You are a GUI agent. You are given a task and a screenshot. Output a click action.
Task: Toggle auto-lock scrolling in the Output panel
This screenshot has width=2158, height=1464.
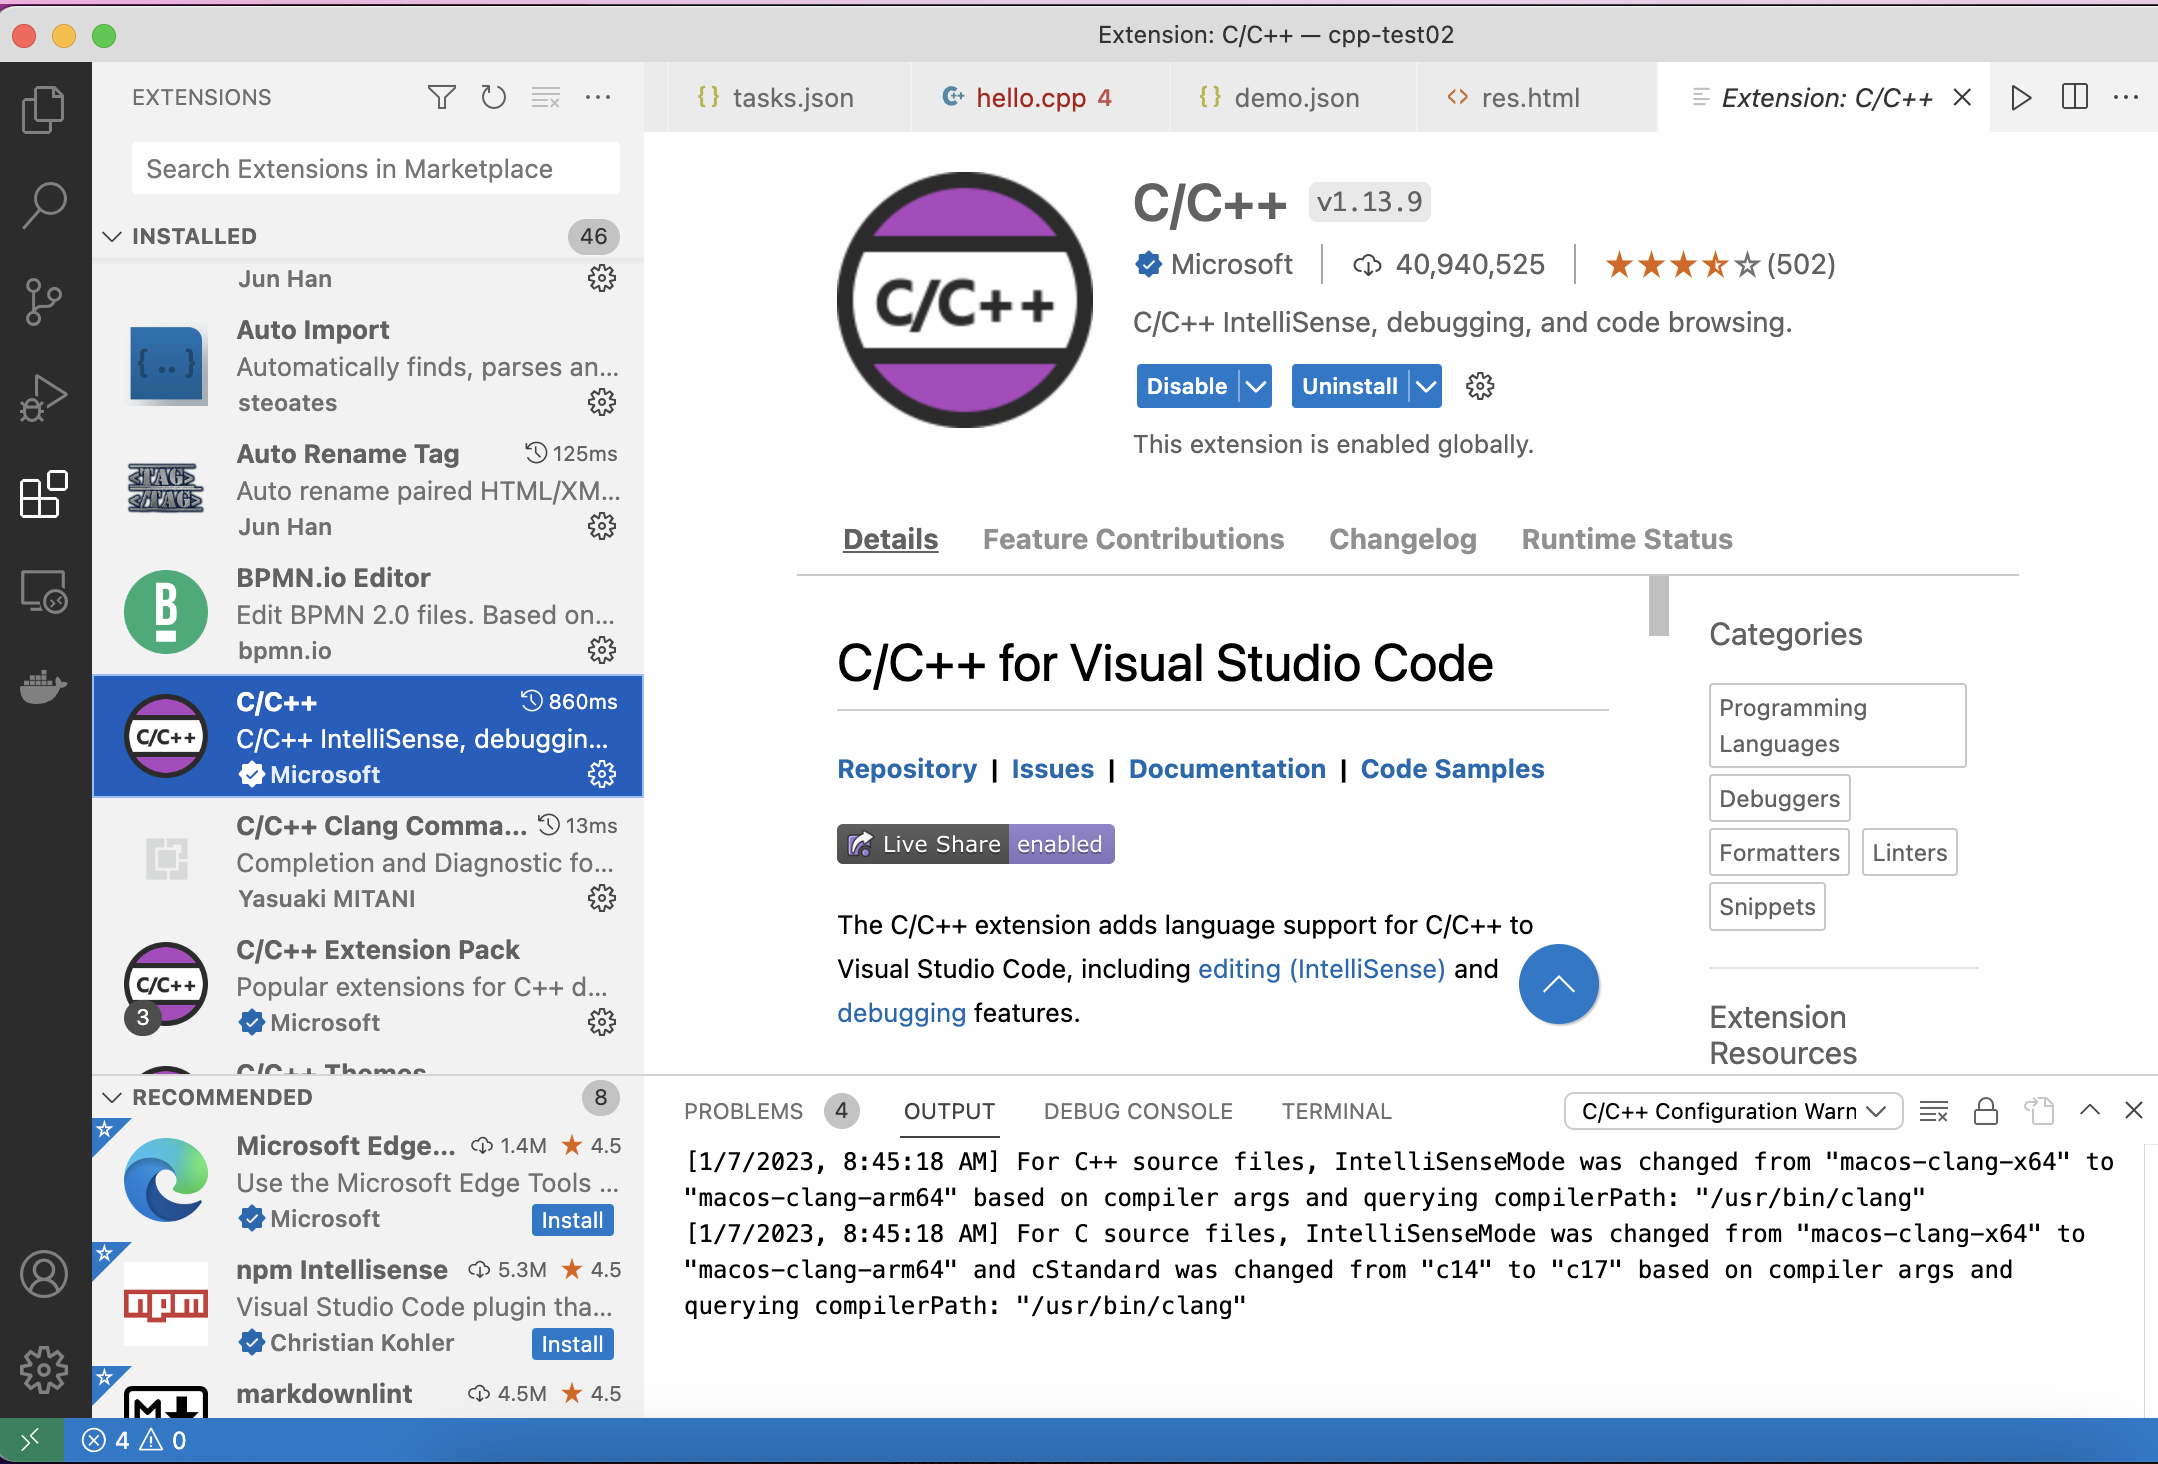(1986, 1111)
